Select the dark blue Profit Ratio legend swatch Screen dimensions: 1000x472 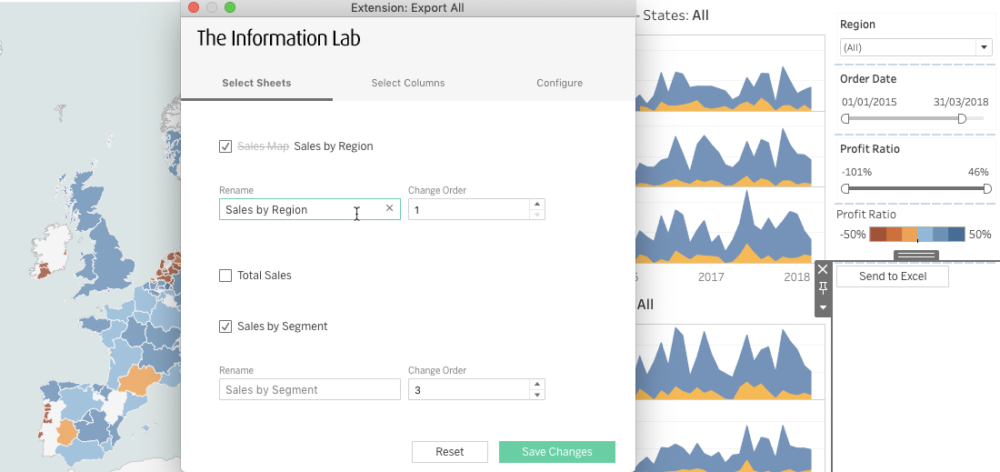pos(957,234)
